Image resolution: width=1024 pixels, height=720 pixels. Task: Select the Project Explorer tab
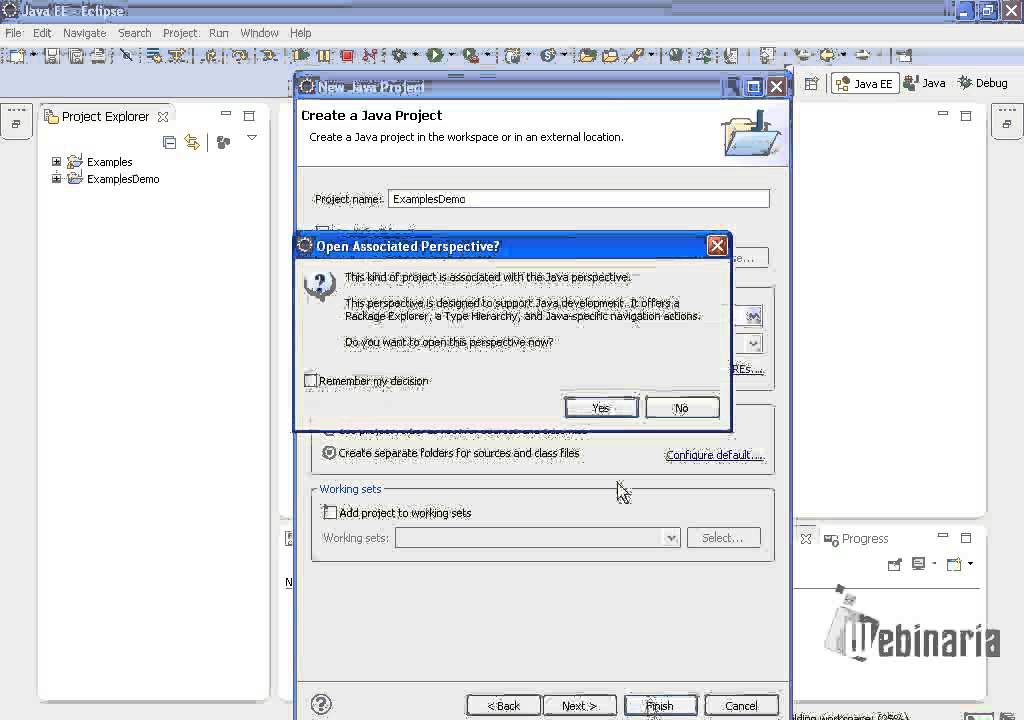(105, 116)
